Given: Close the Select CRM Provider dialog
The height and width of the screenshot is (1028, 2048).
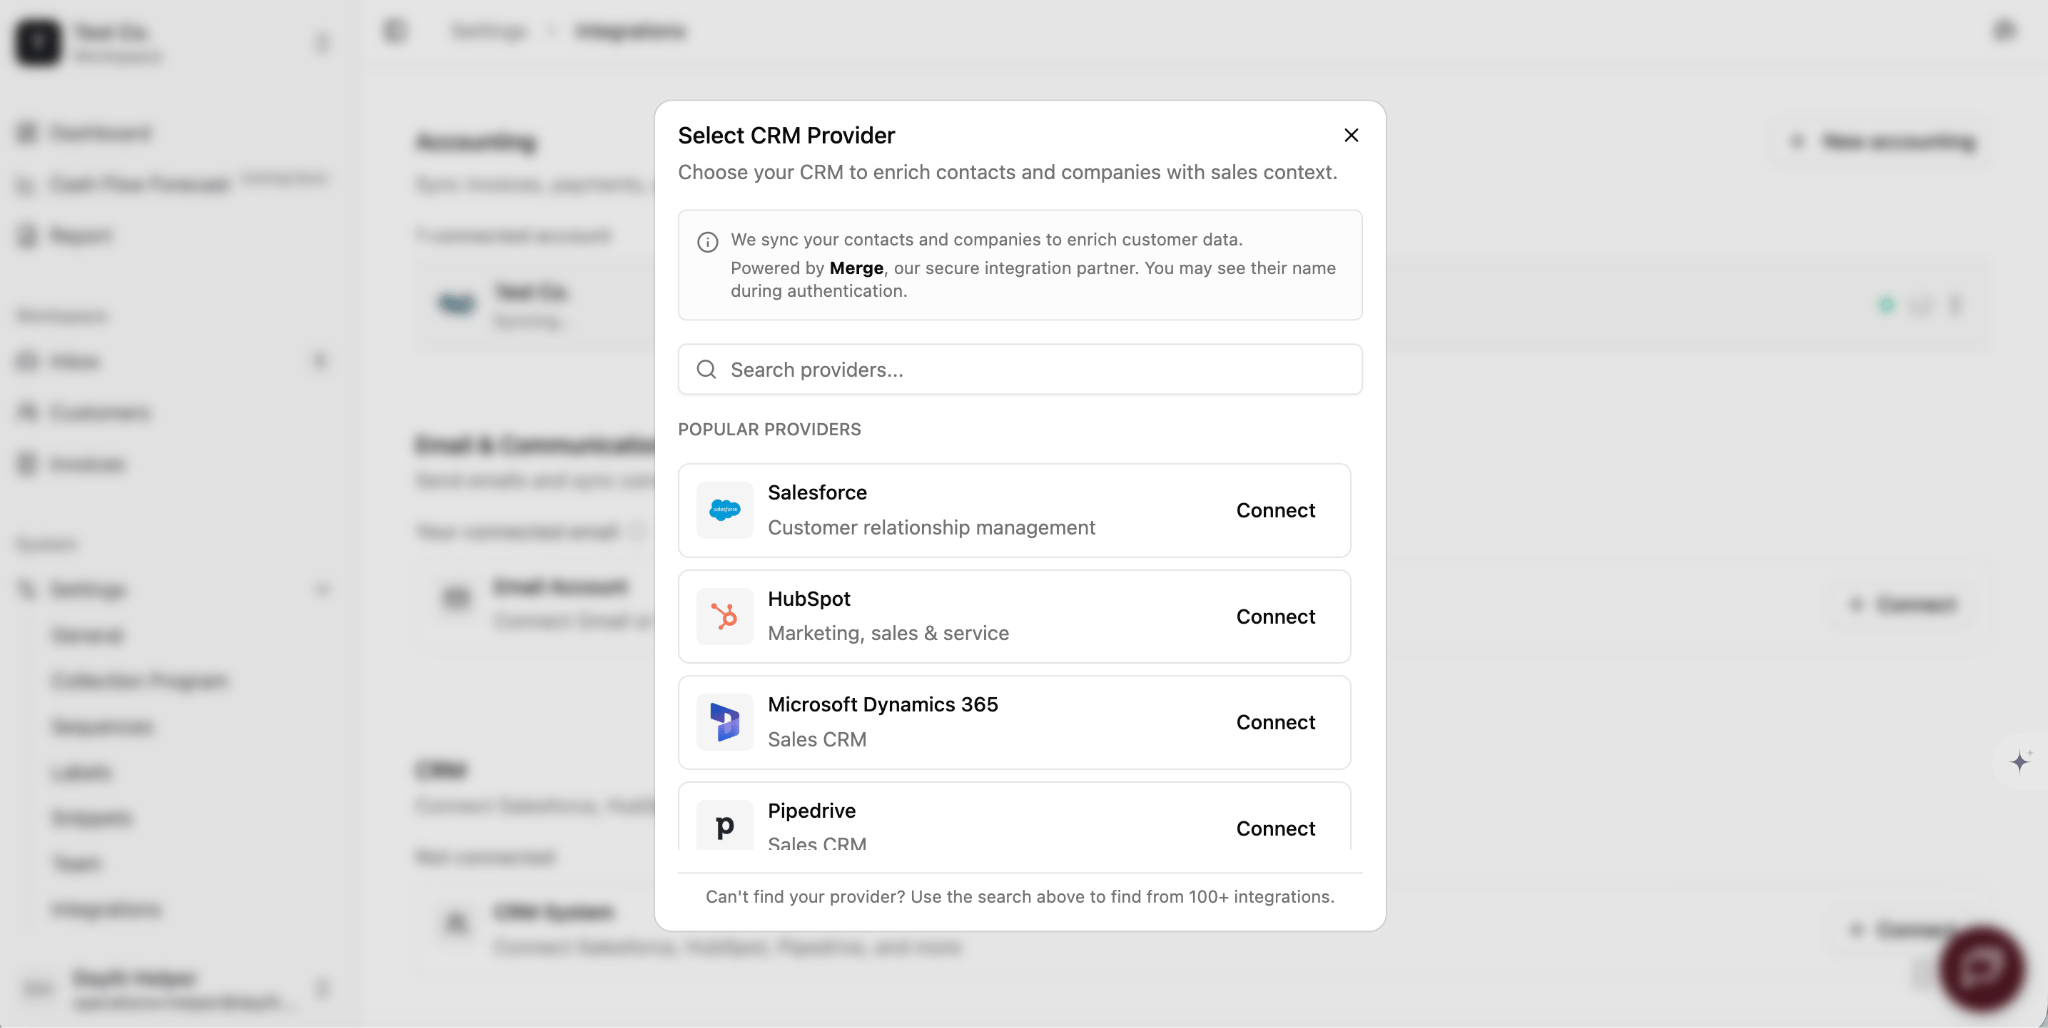Looking at the screenshot, I should (x=1351, y=135).
